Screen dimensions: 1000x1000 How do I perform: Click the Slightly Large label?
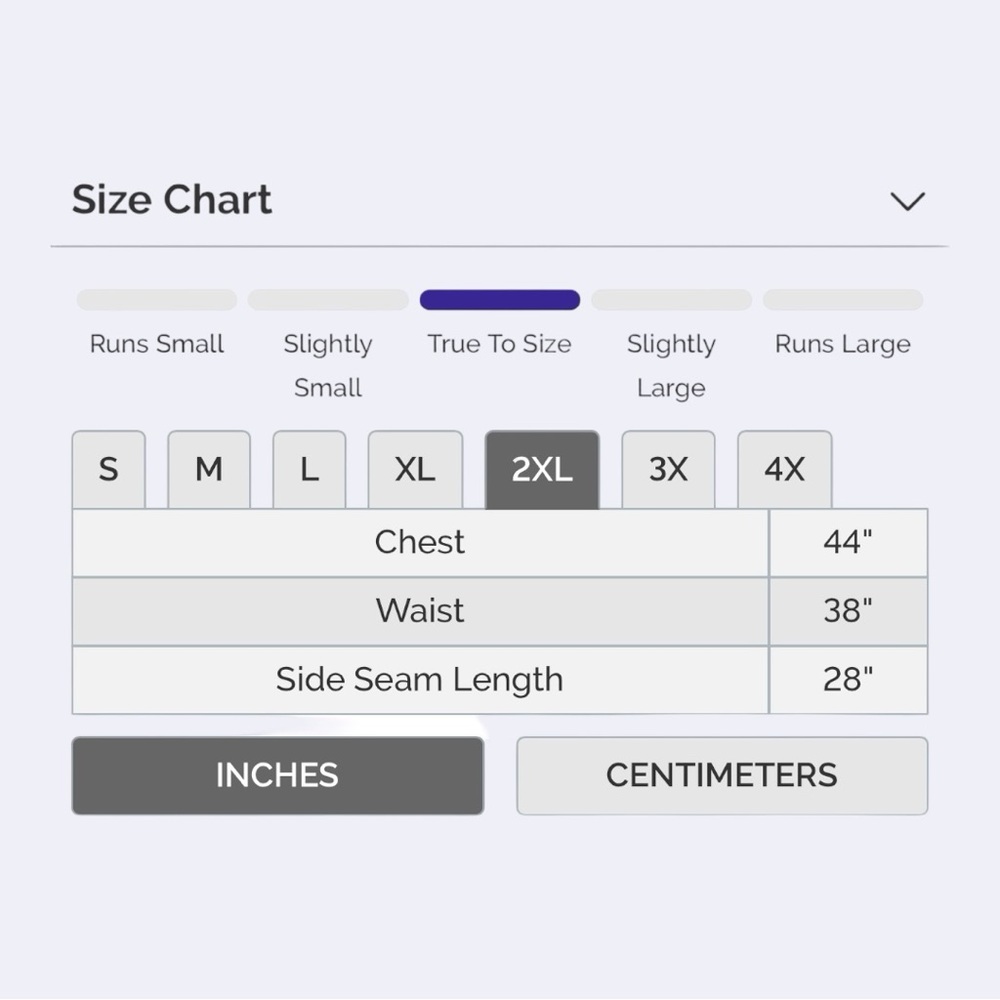tap(672, 367)
